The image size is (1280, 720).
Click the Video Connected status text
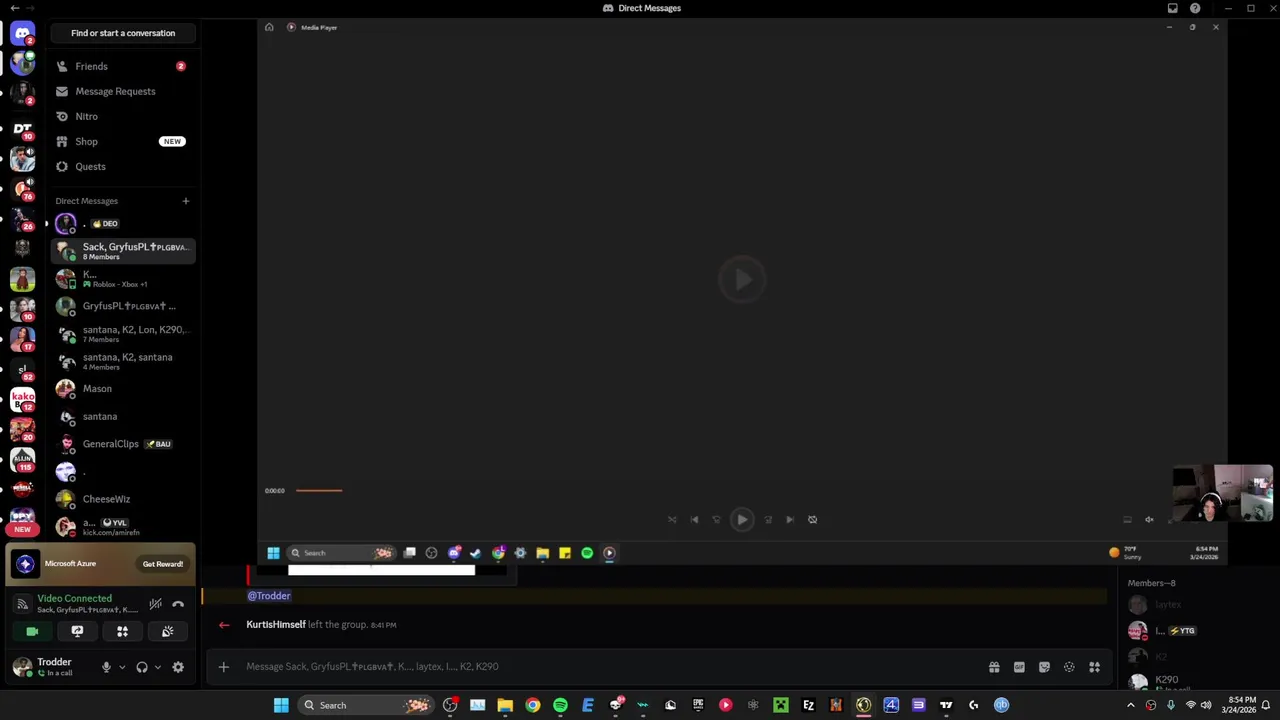pos(74,598)
